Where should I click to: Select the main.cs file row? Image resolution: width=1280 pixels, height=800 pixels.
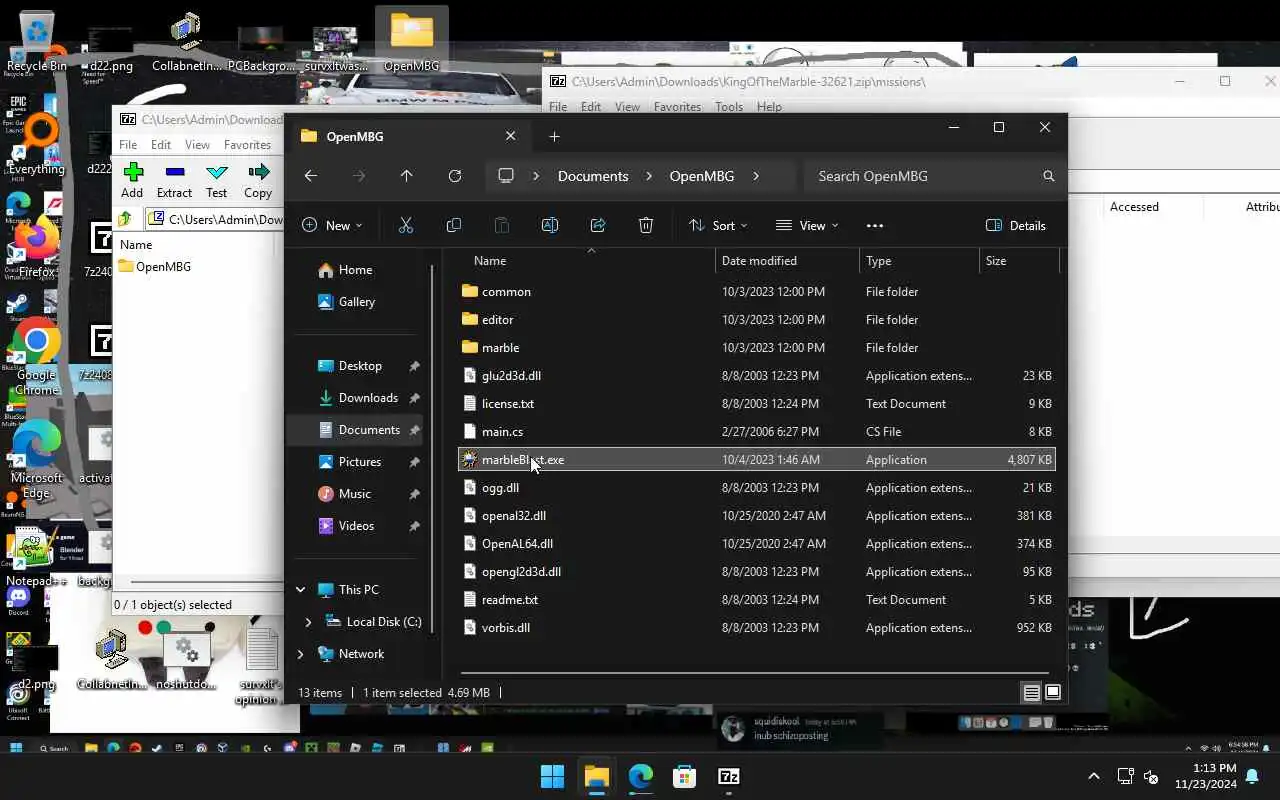(756, 432)
